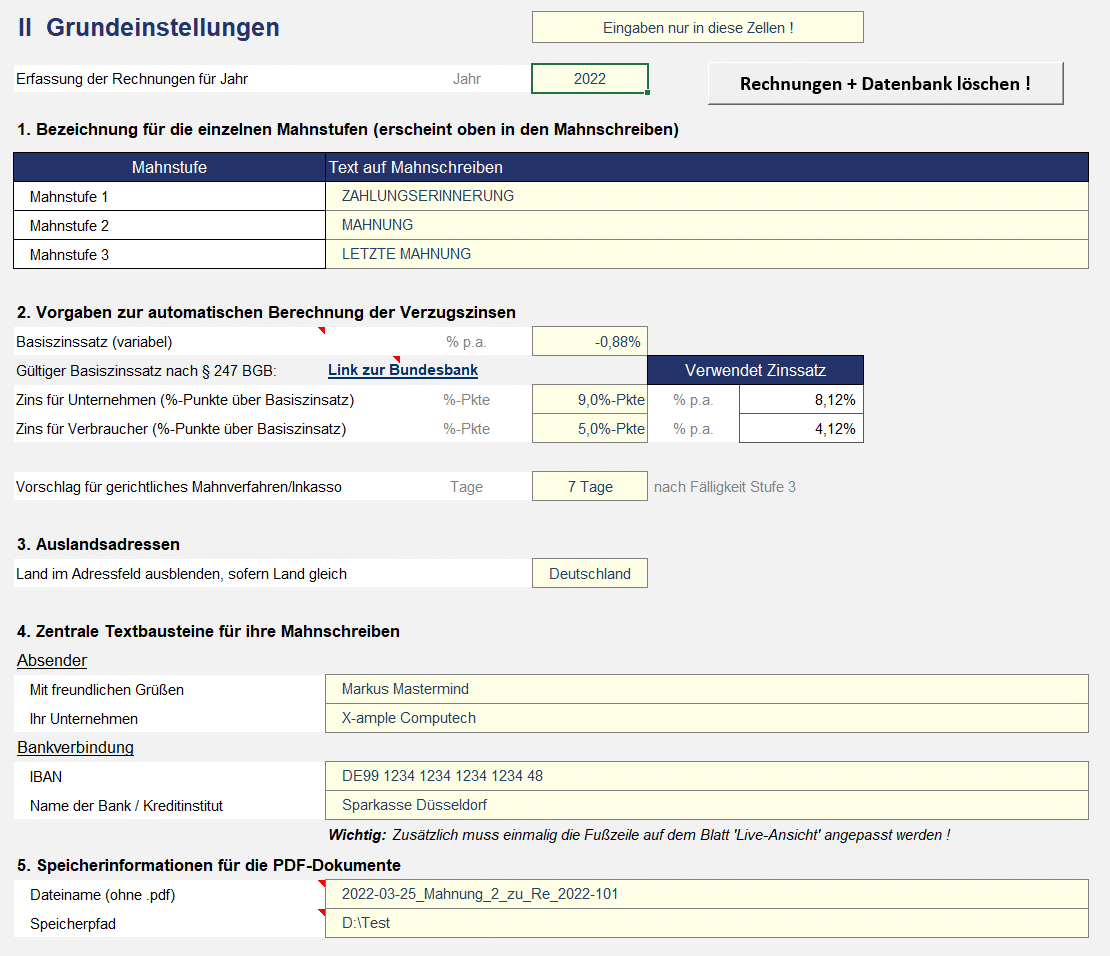Viewport: 1110px width, 956px height.
Task: Click the Mahnstufe column header
Action: (x=169, y=167)
